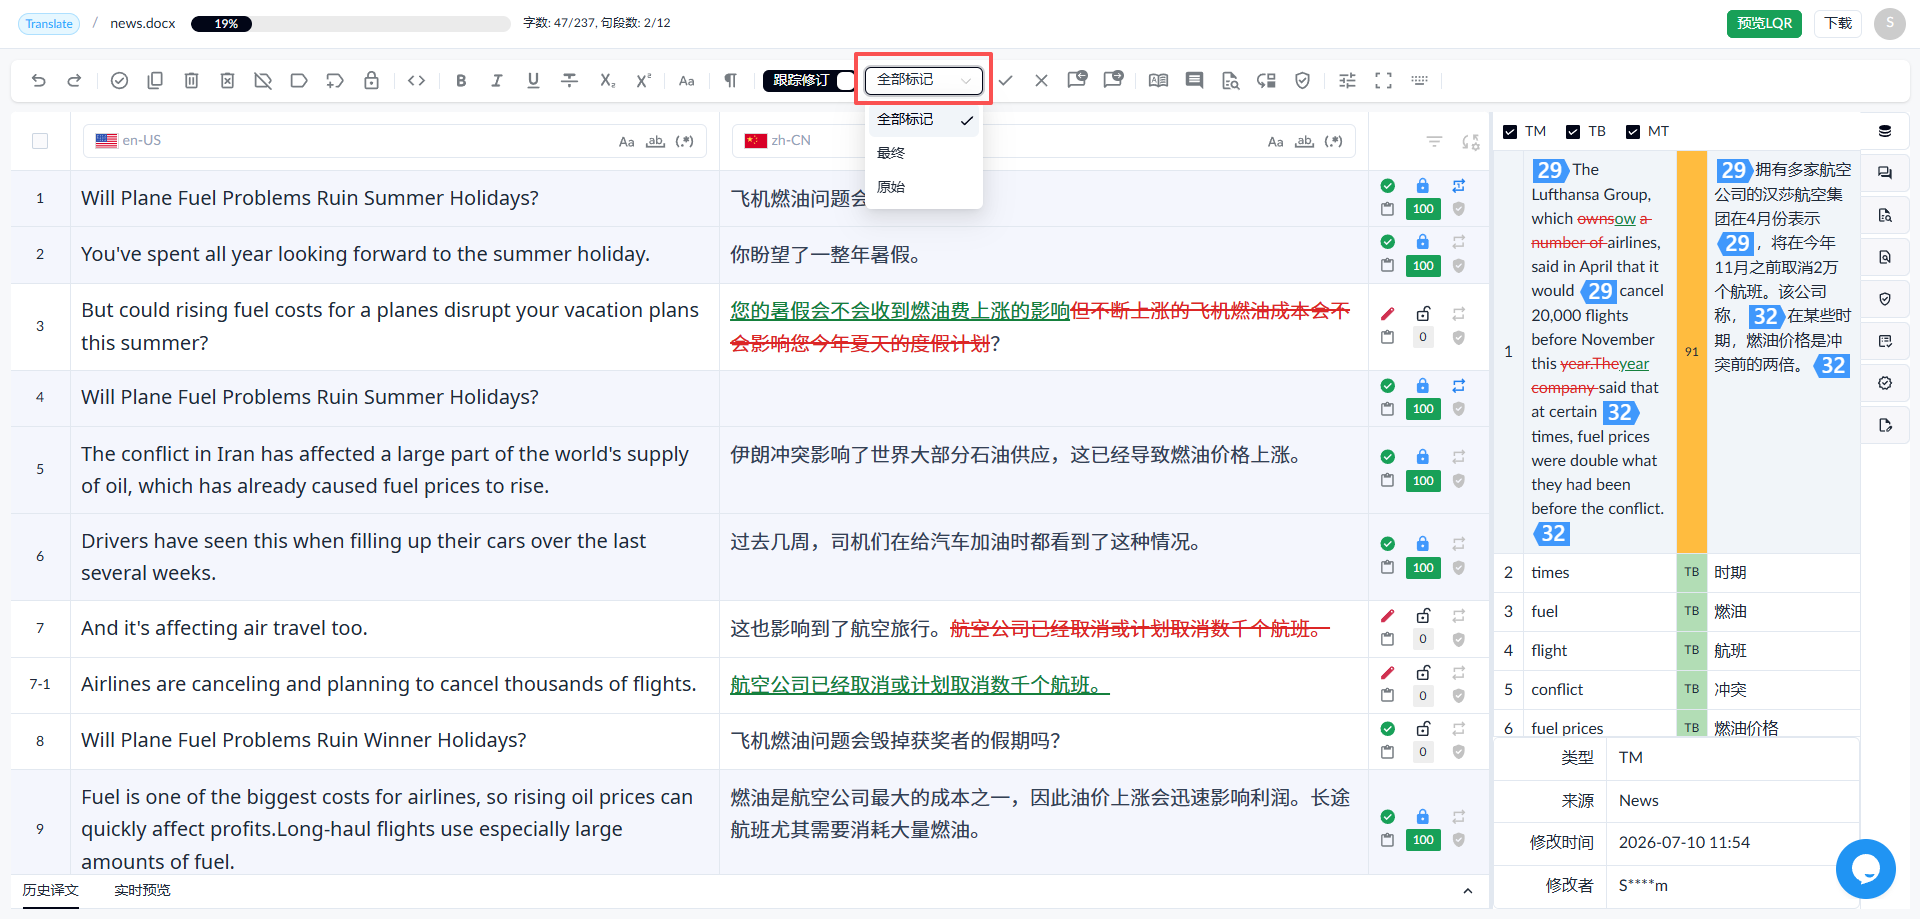1920x919 pixels.
Task: Click the filter icon above status column
Action: coord(1434,142)
